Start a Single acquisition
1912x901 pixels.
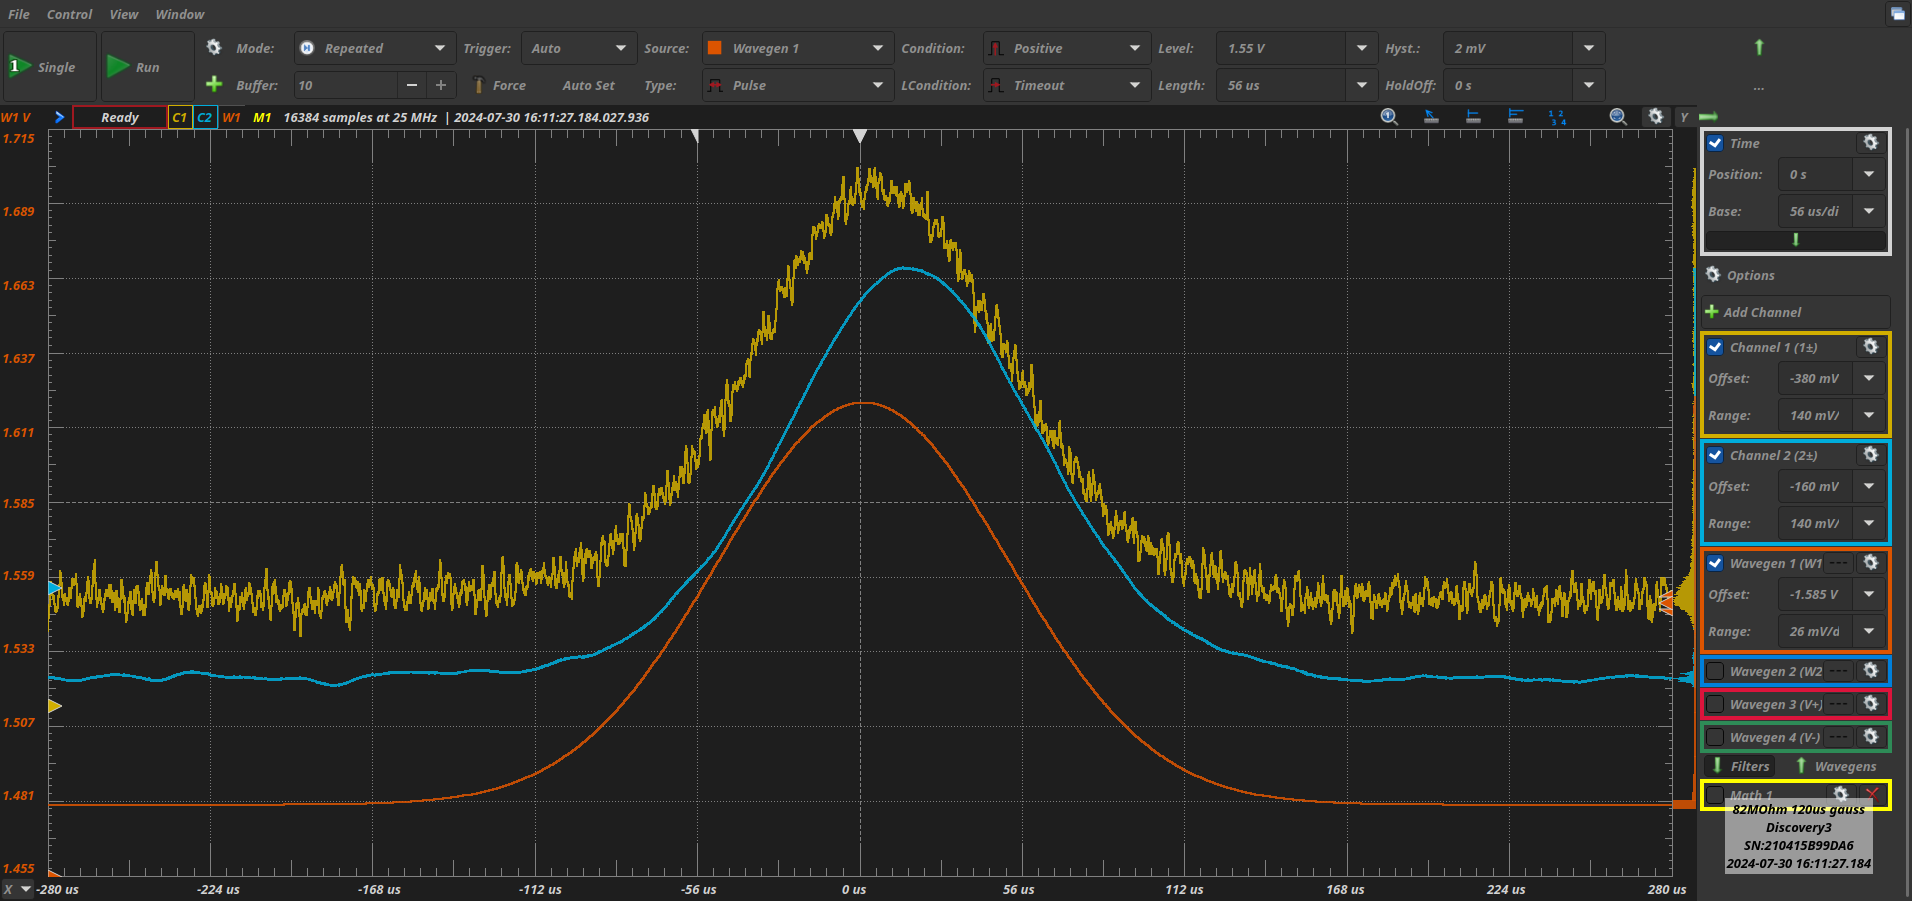pos(50,67)
